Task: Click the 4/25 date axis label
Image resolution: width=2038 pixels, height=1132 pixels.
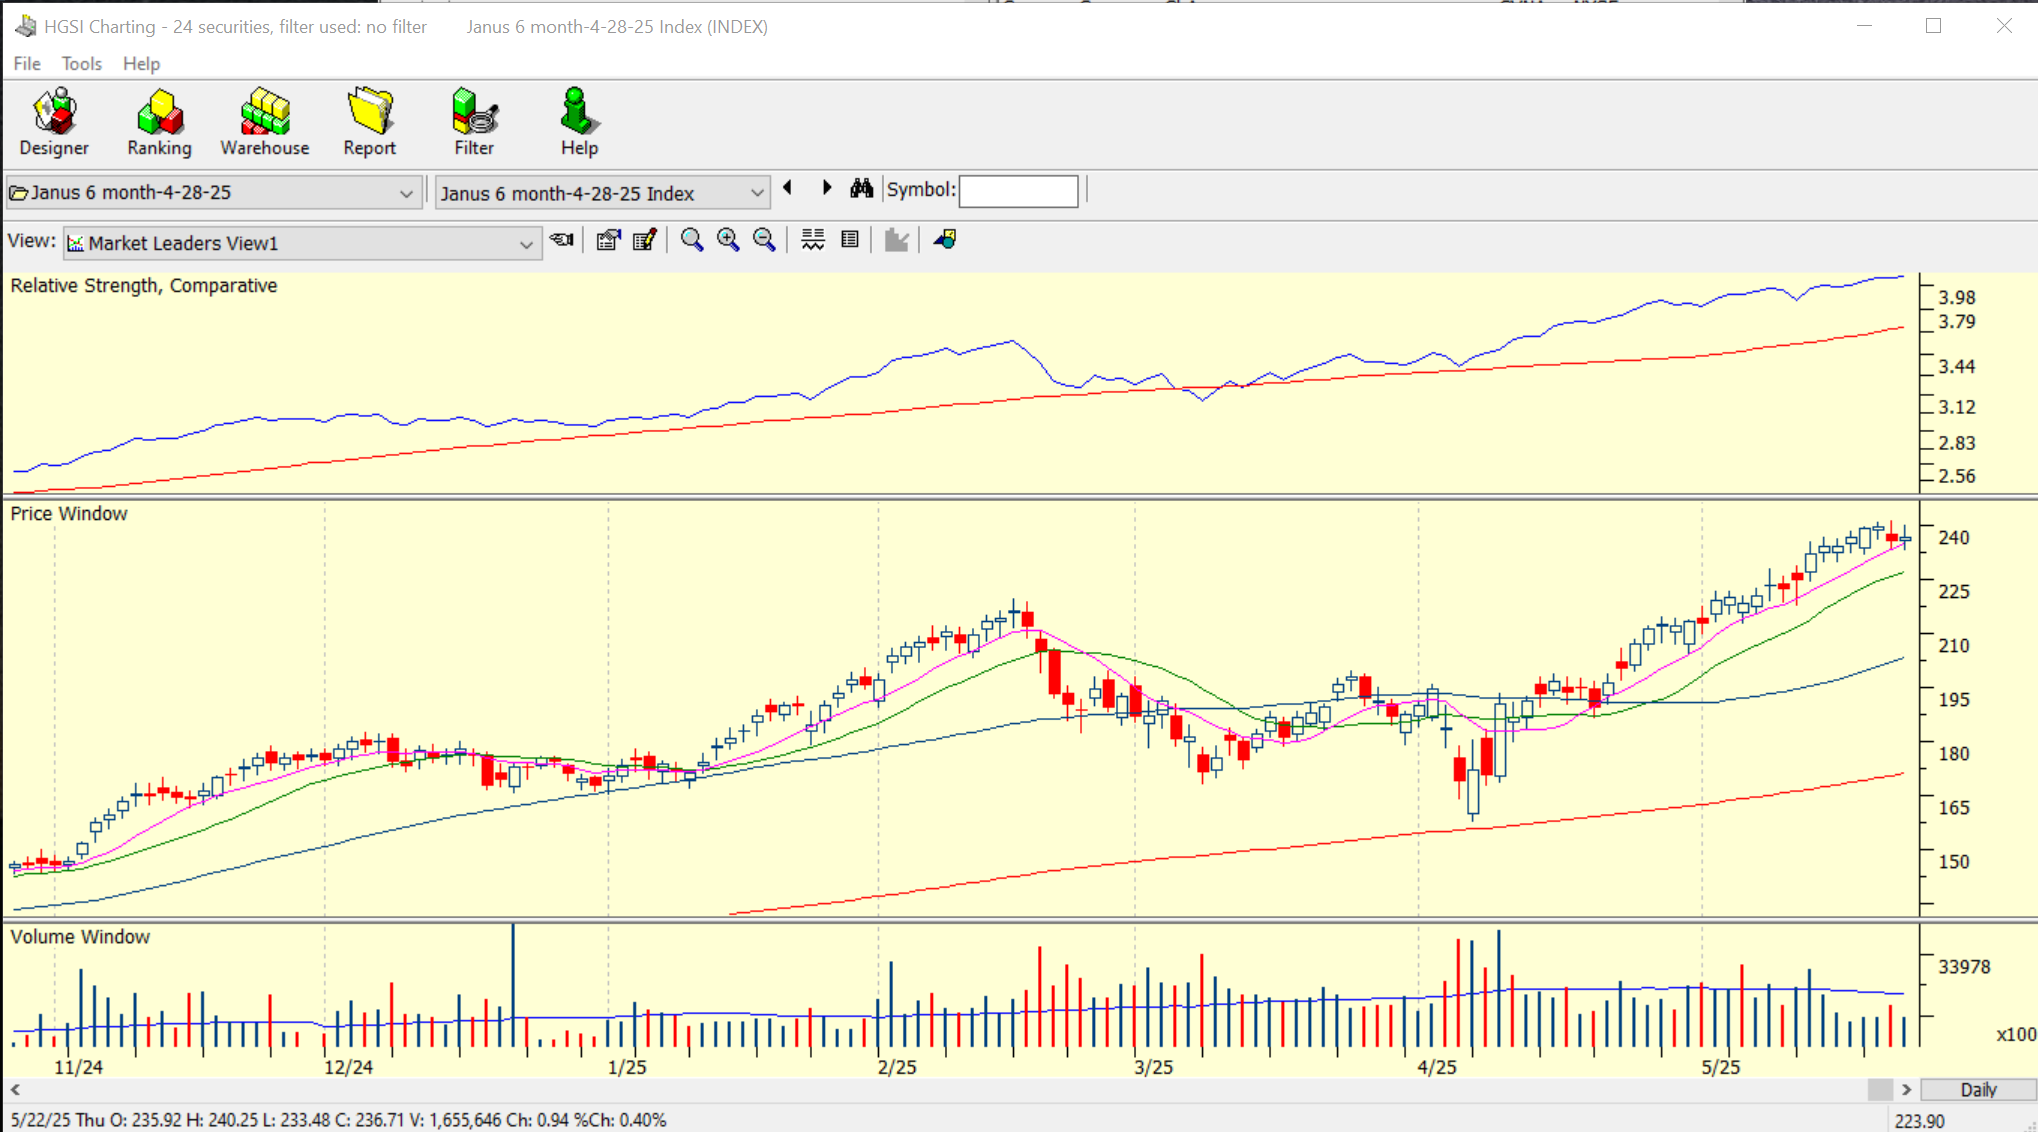Action: (1437, 1067)
